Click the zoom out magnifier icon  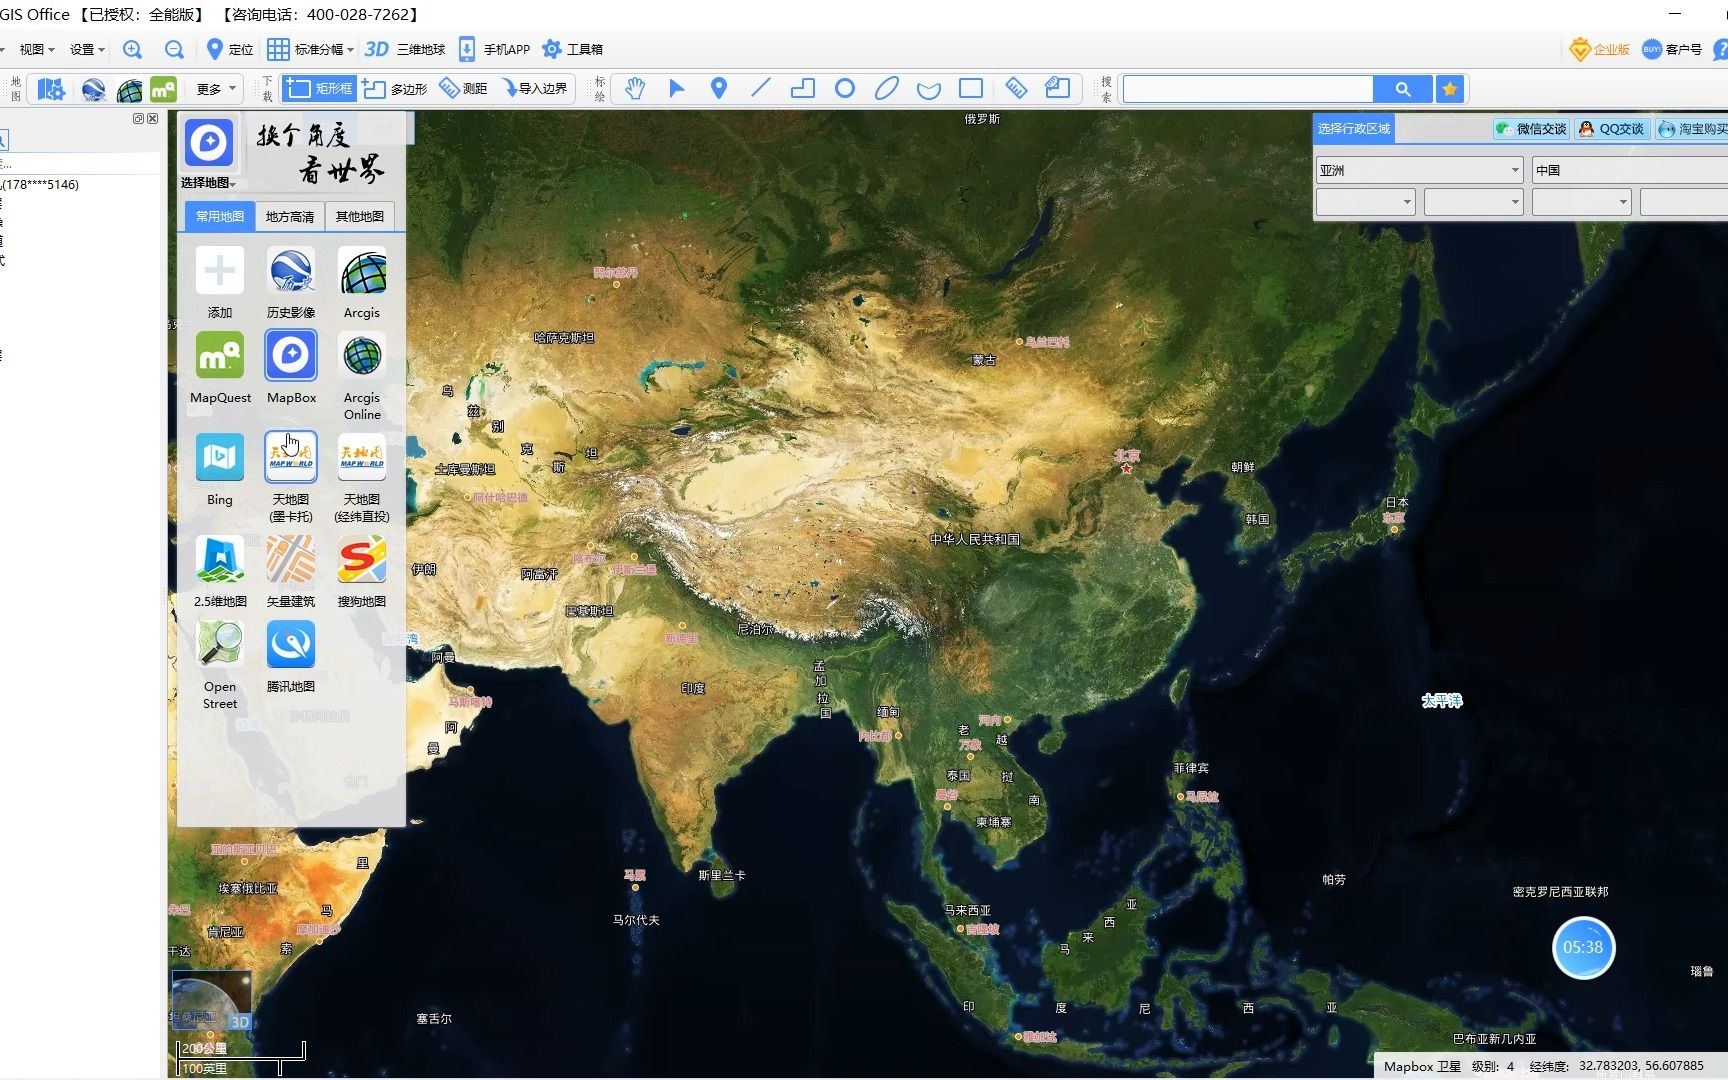tap(174, 49)
